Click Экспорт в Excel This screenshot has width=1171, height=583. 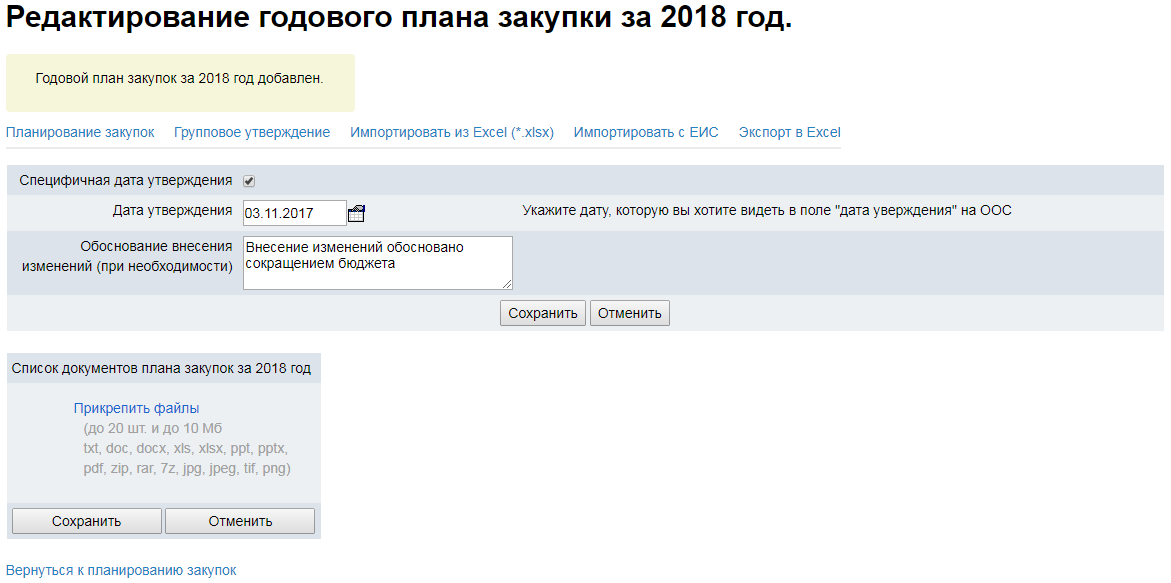coord(789,133)
